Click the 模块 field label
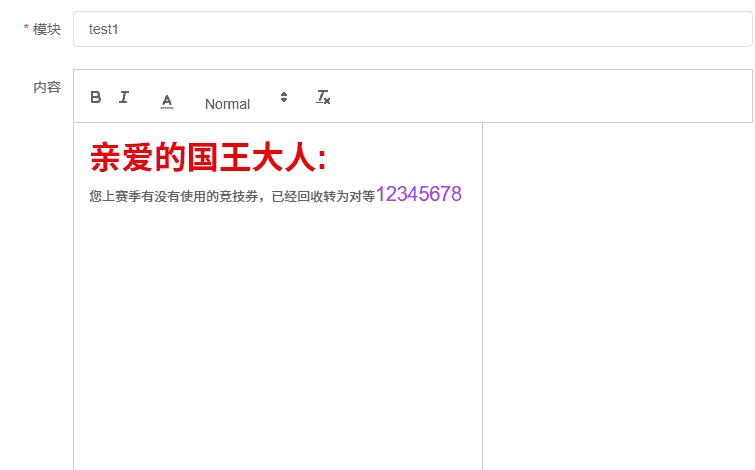Screen dimensions: 755x470 (x=47, y=29)
